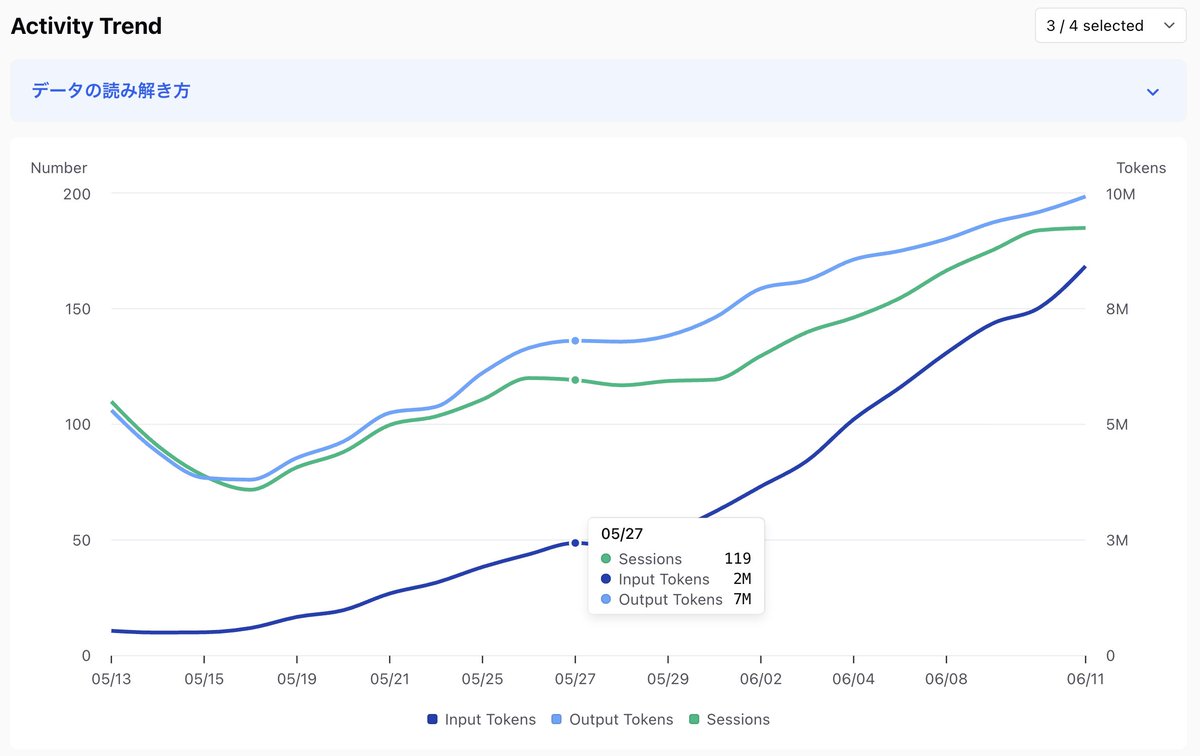Viewport: 1200px width, 756px height.
Task: Click the 200 left axis value
Action: 77,193
